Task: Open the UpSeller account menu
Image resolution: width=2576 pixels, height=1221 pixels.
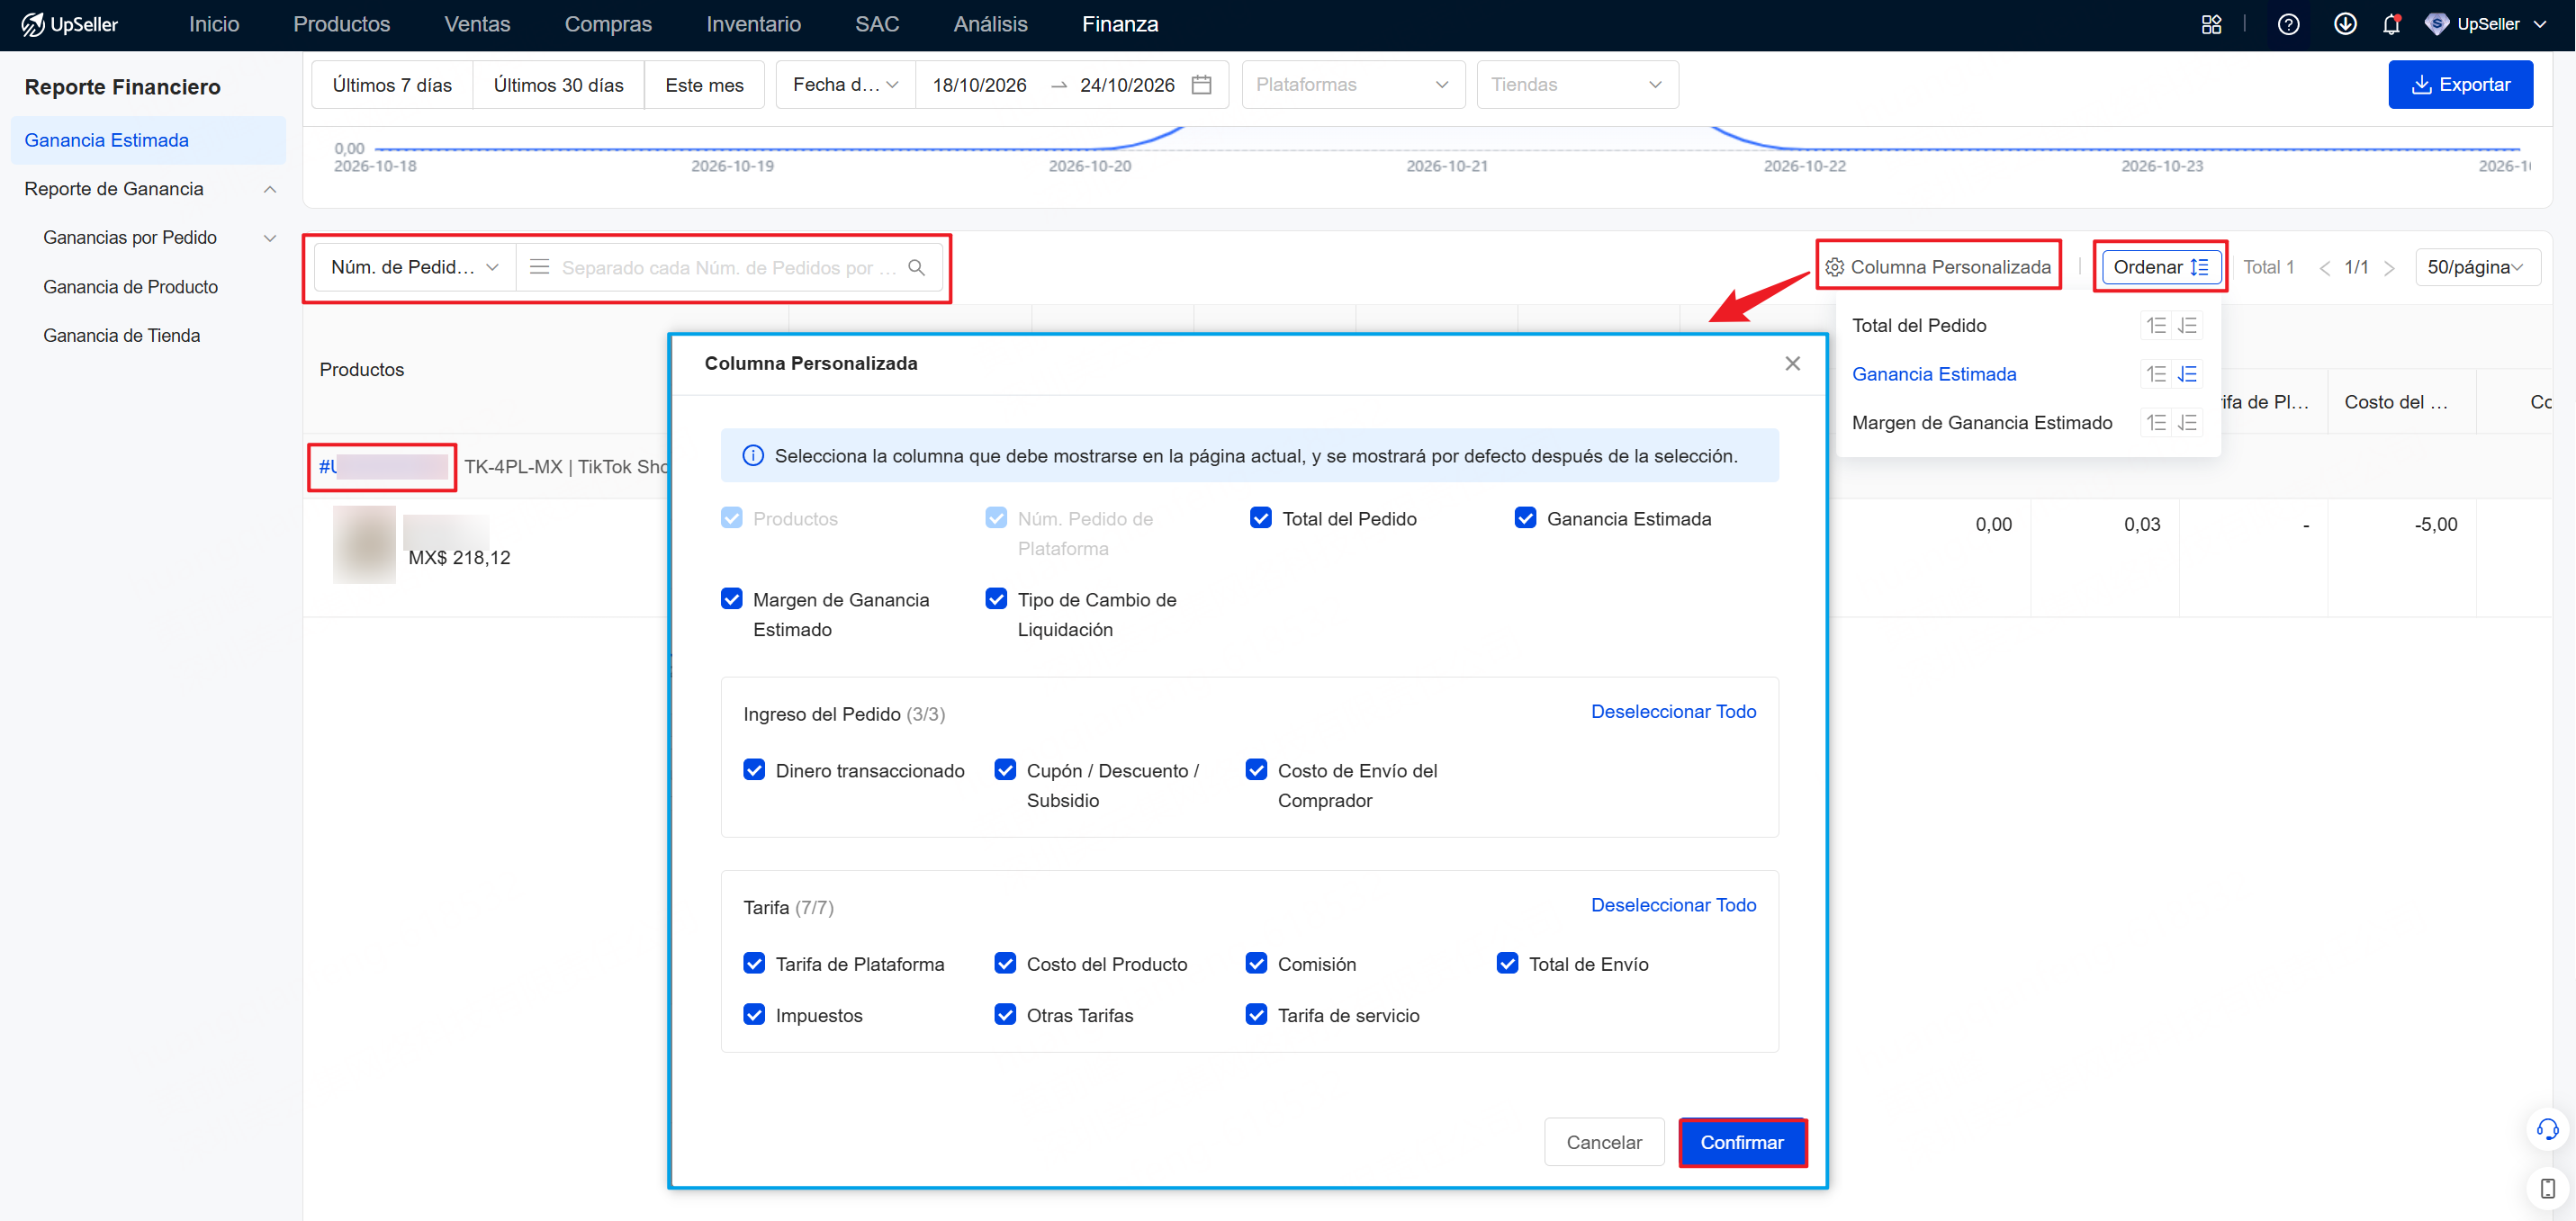Action: (x=2487, y=24)
